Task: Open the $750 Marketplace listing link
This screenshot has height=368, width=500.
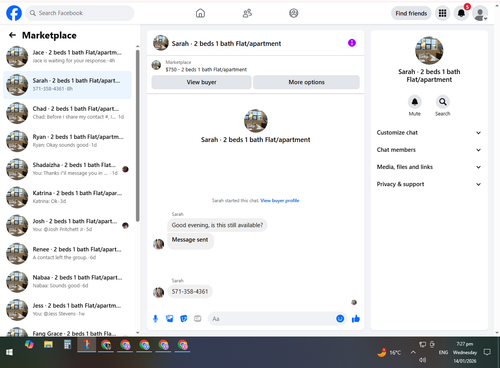Action: 206,70
